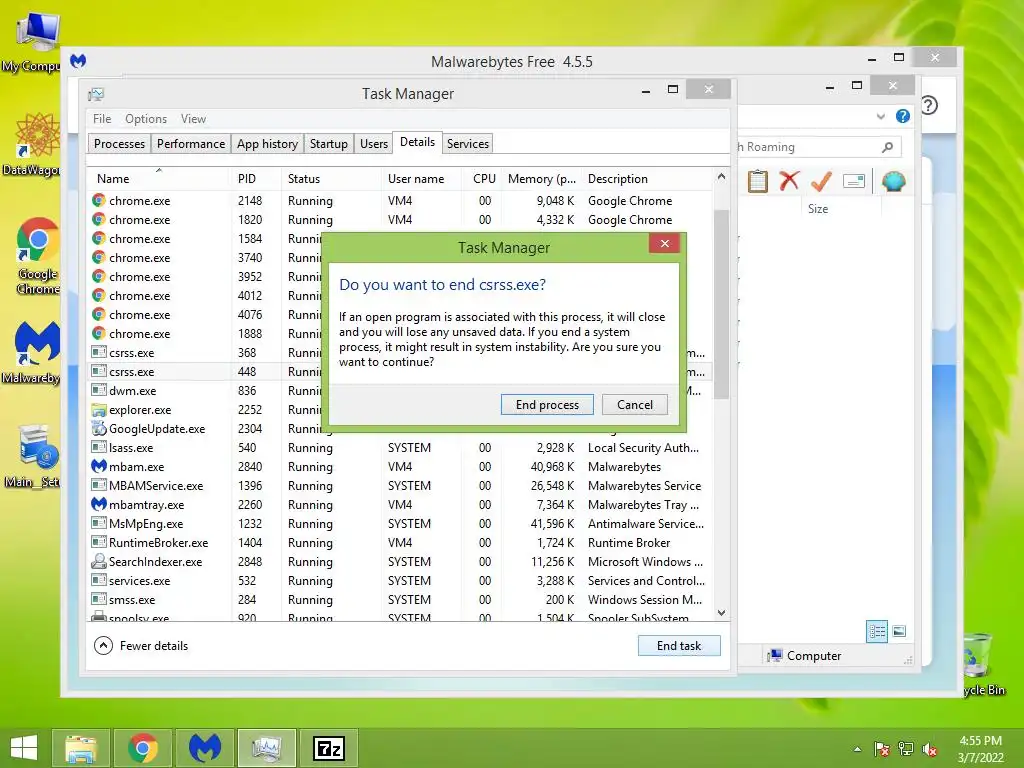
Task: Click the GoogleUpdate.exe process icon
Action: tap(99, 428)
